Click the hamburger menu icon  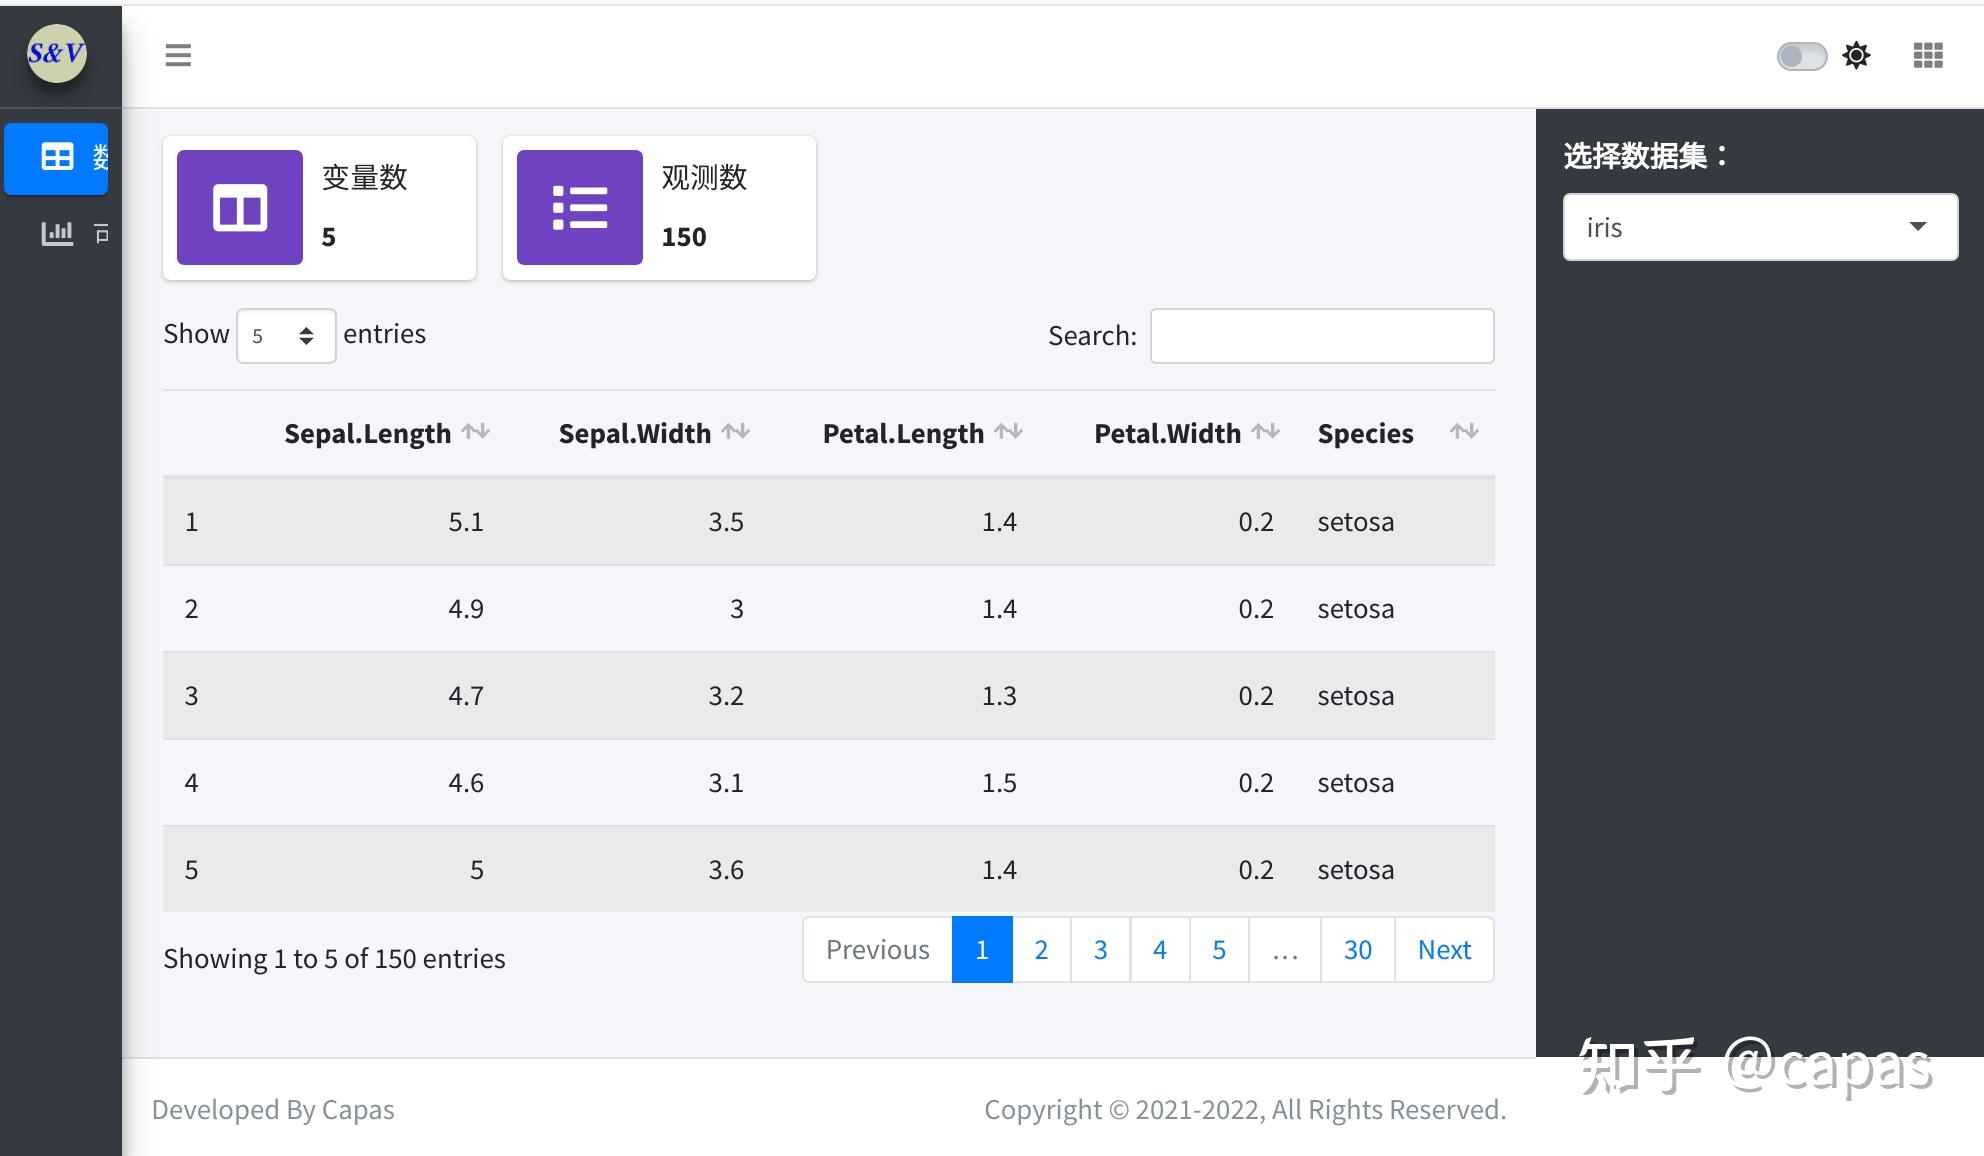coord(178,55)
